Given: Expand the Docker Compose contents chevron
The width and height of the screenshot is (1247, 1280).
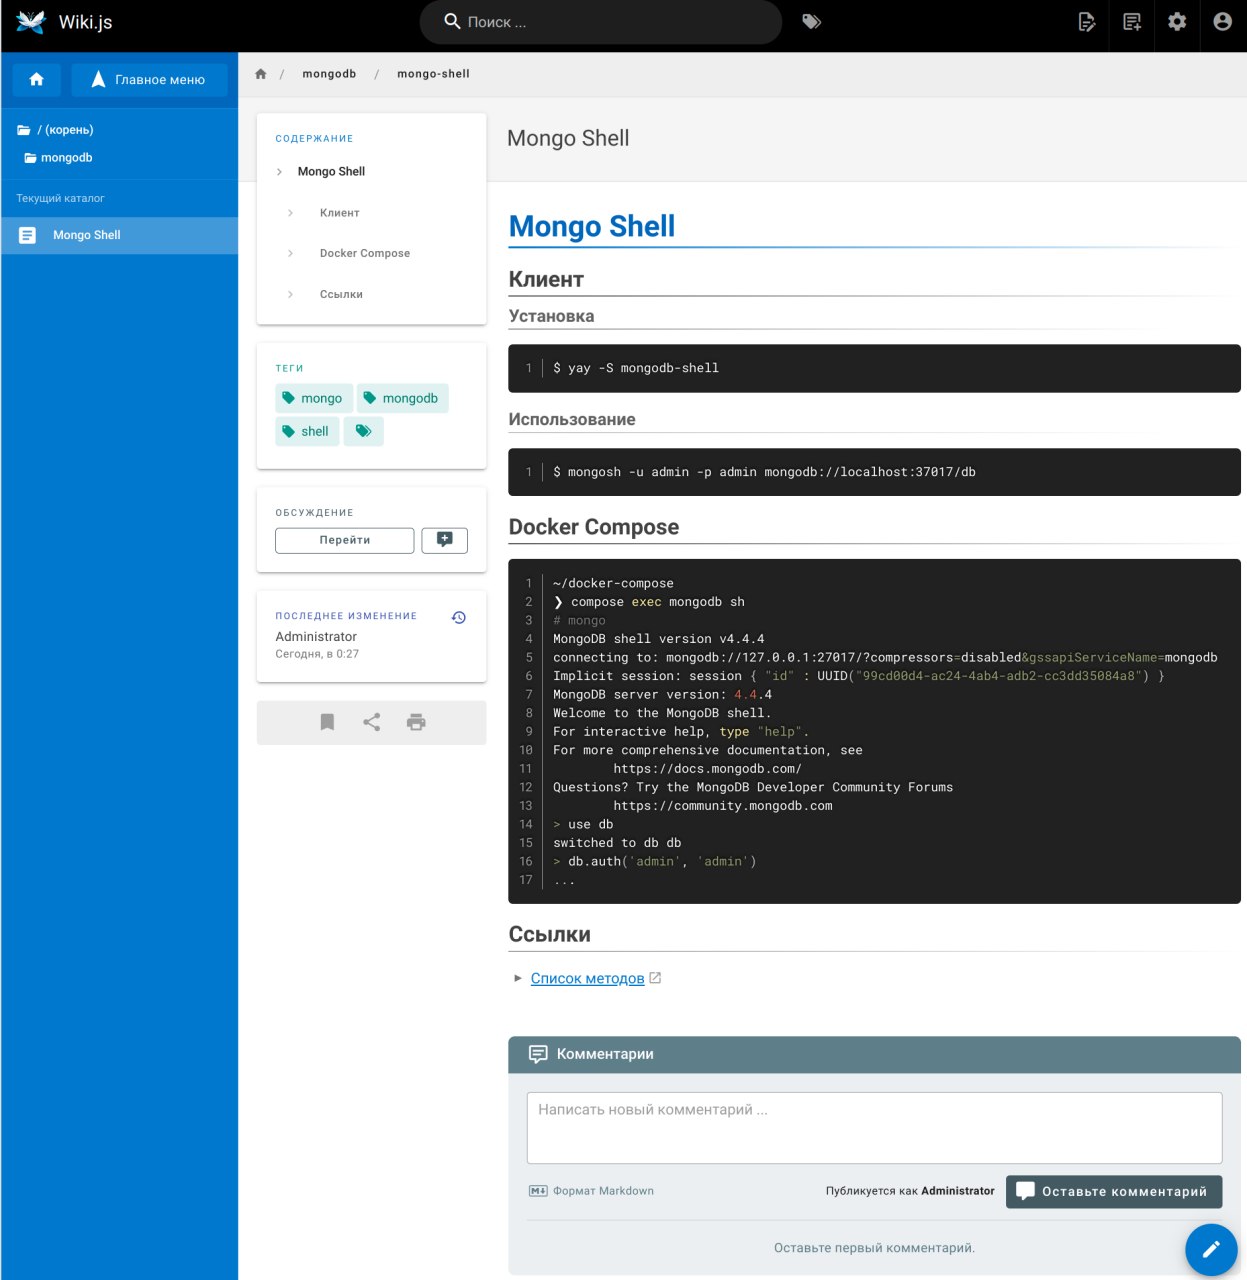Looking at the screenshot, I should click(x=290, y=254).
